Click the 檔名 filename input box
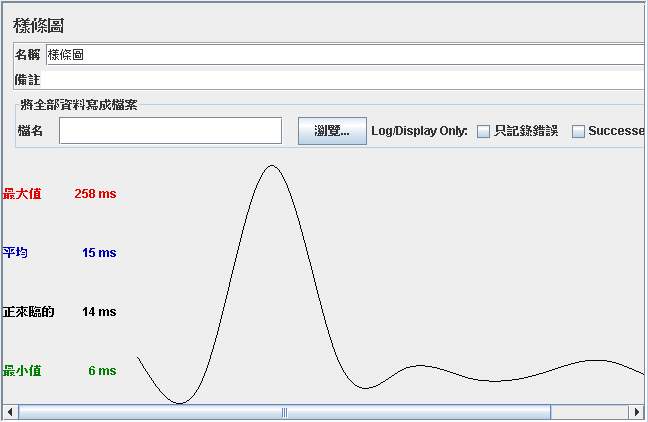 (171, 131)
